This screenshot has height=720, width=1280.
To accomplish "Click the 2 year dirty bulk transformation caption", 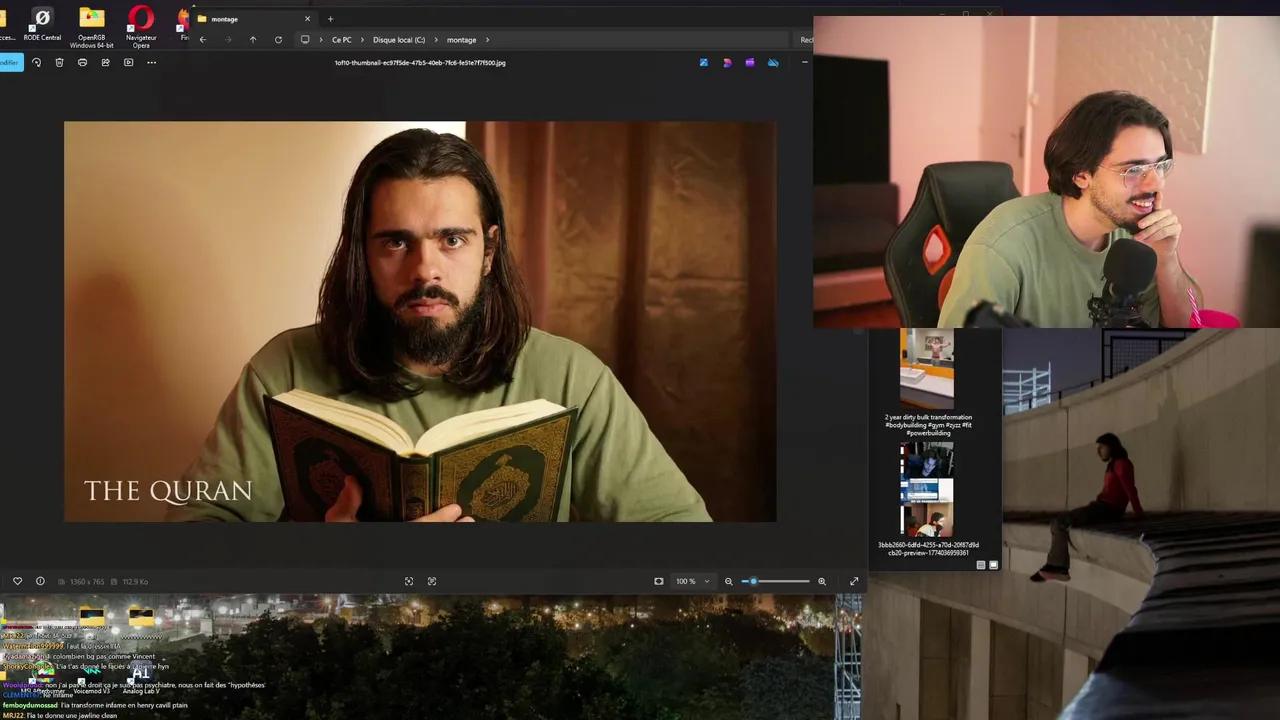I will [x=928, y=425].
